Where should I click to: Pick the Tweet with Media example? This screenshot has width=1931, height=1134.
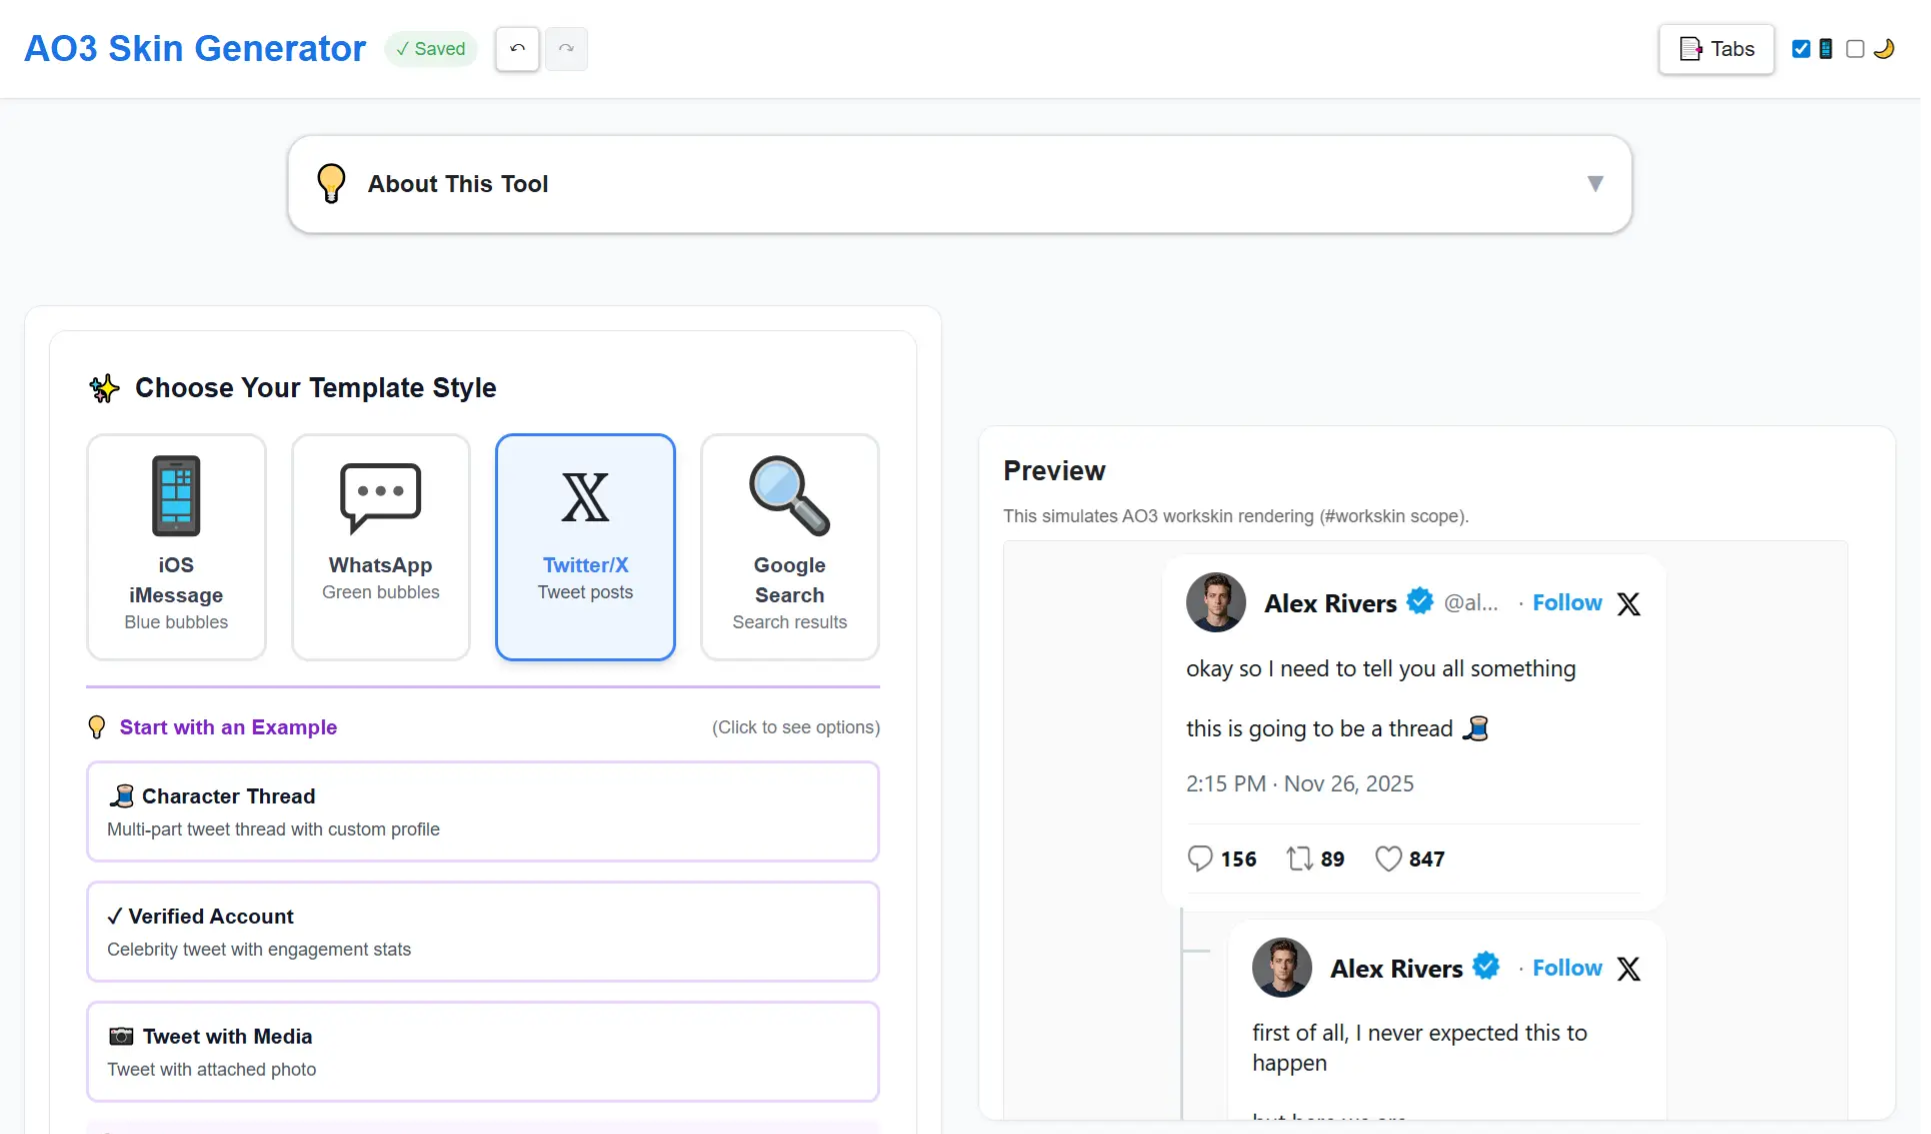[x=482, y=1051]
